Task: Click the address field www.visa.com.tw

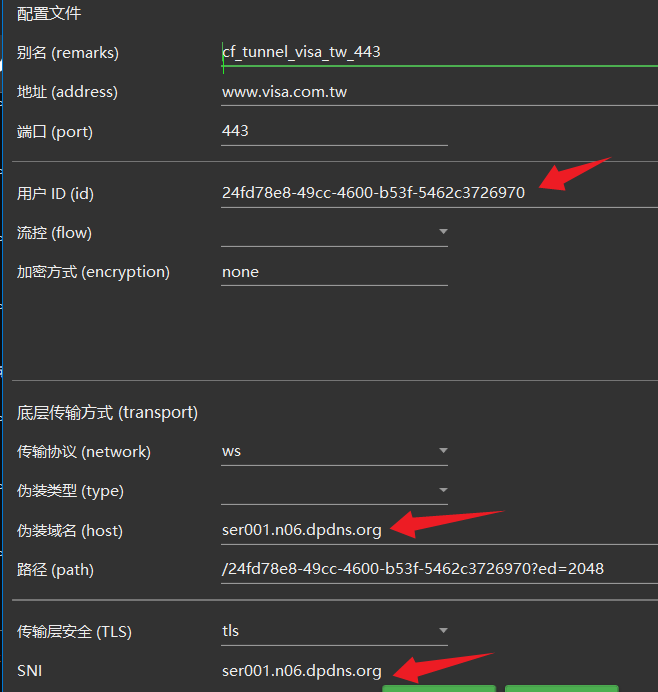Action: click(x=439, y=92)
